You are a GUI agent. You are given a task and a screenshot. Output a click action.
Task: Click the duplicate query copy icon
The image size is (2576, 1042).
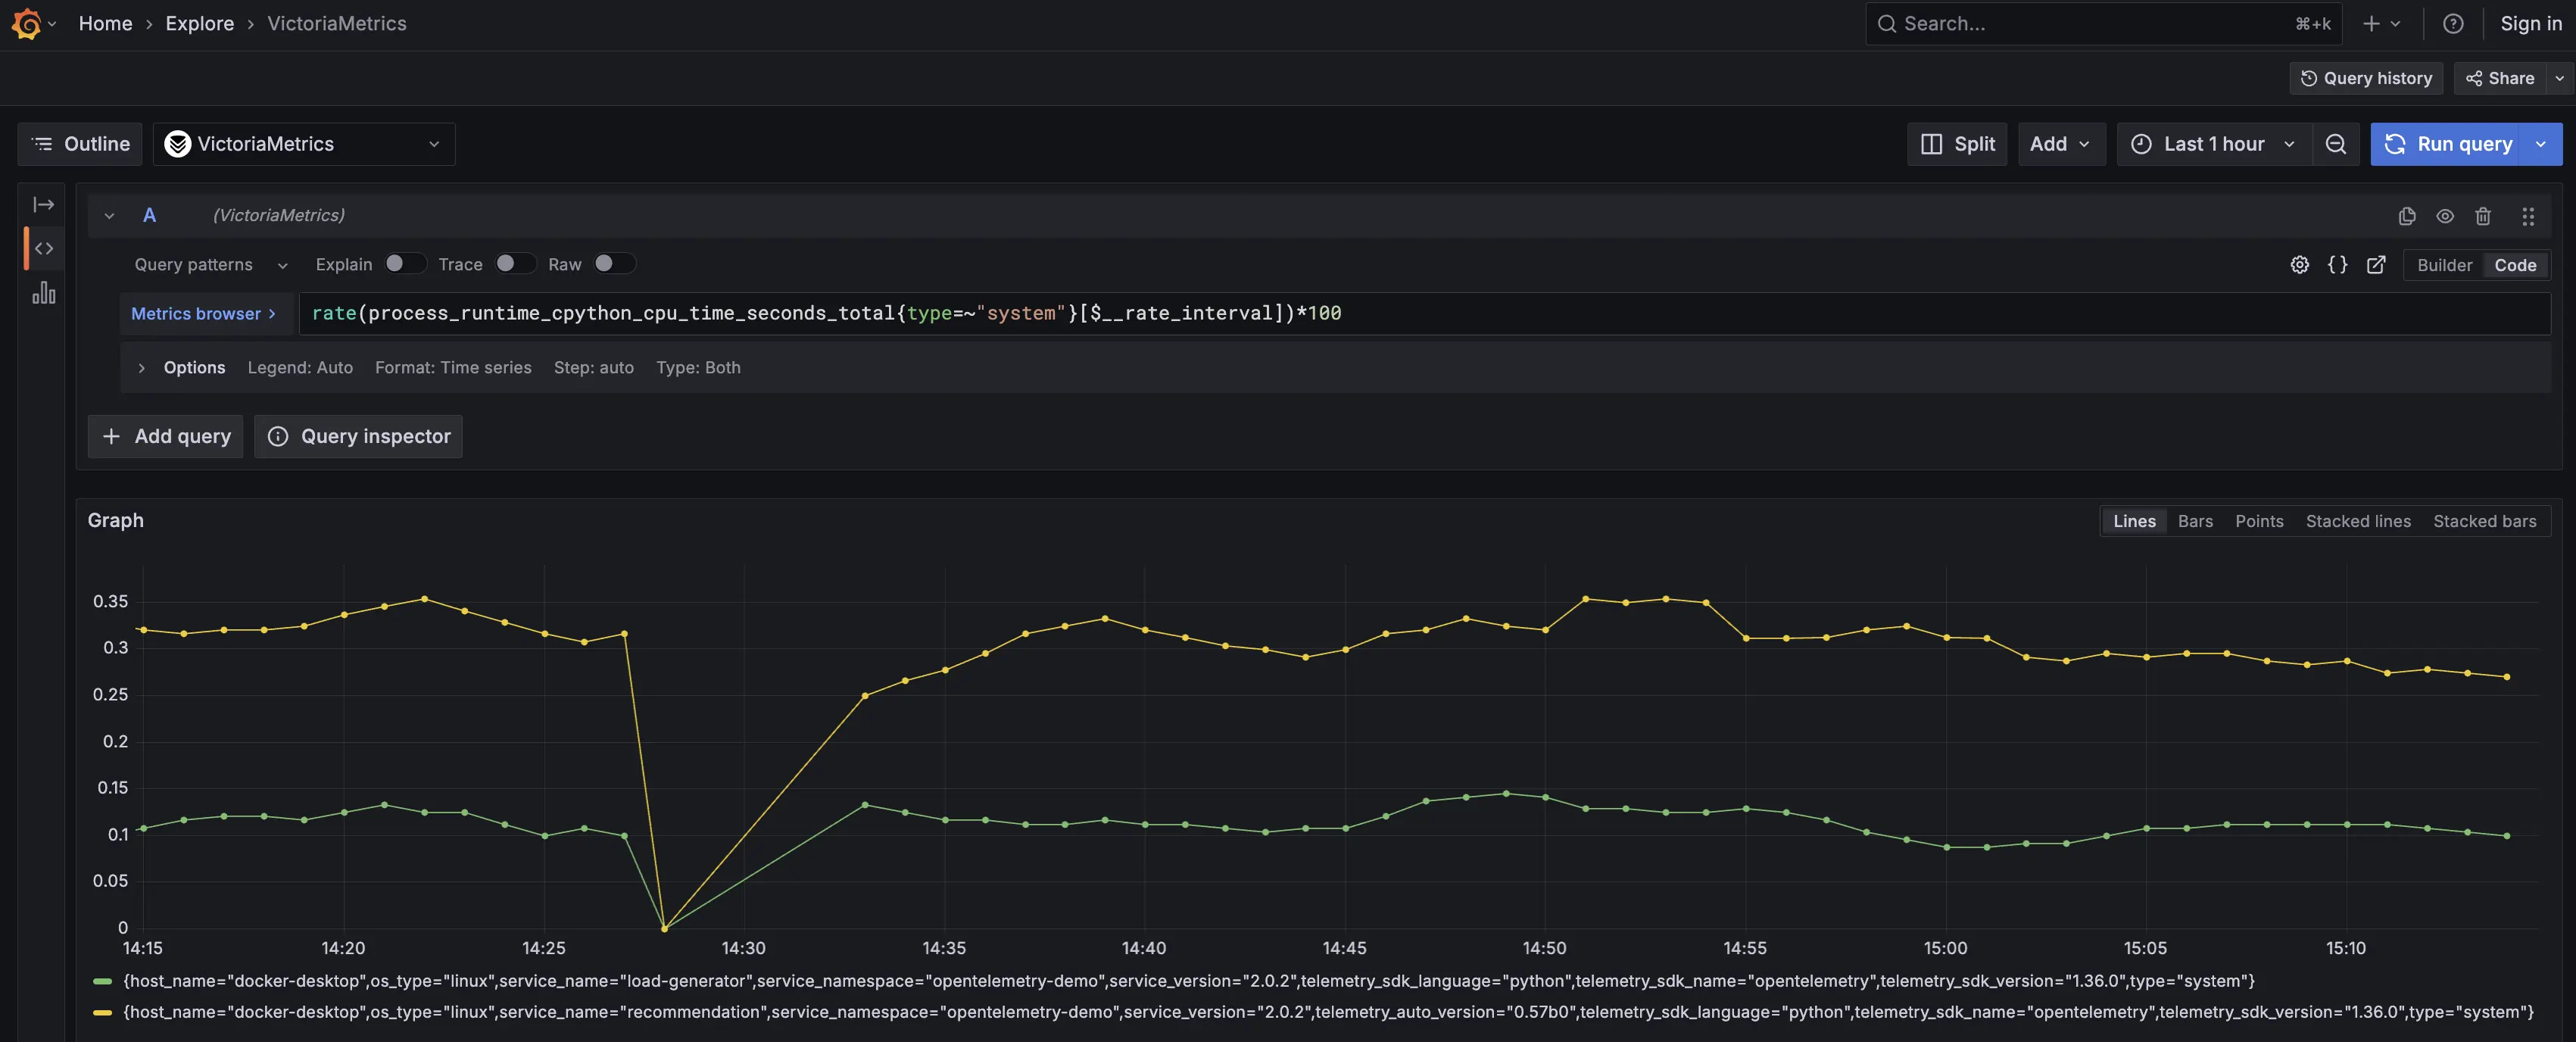pos(2406,216)
